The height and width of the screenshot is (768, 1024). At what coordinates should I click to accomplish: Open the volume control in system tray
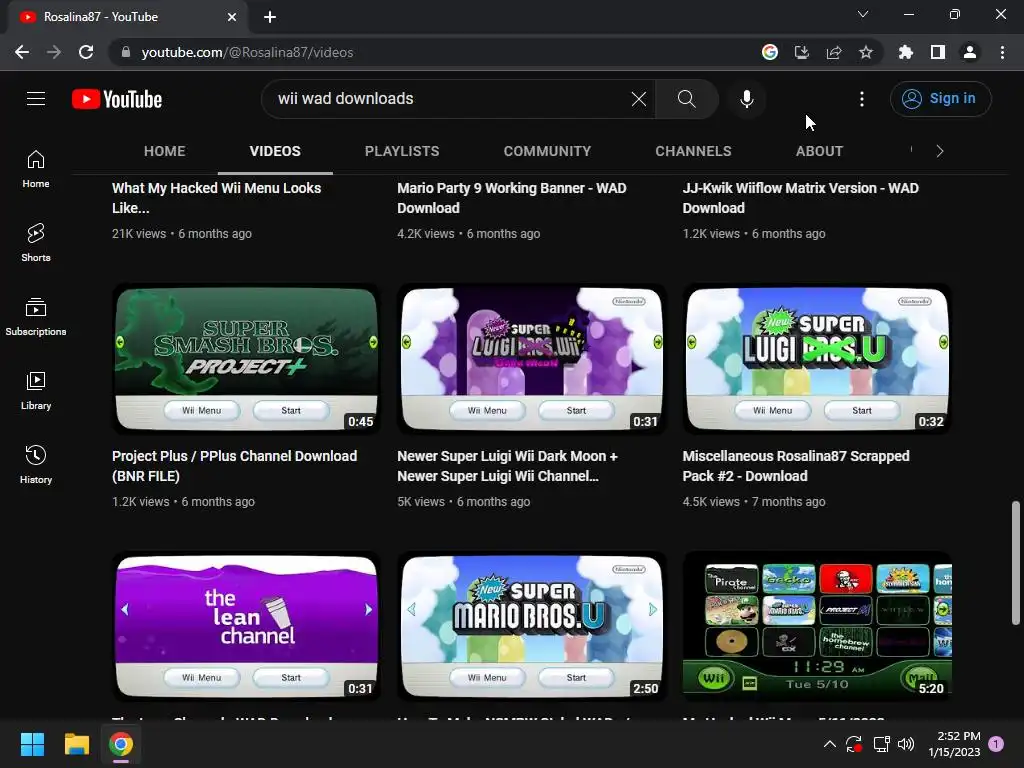pyautogui.click(x=906, y=744)
